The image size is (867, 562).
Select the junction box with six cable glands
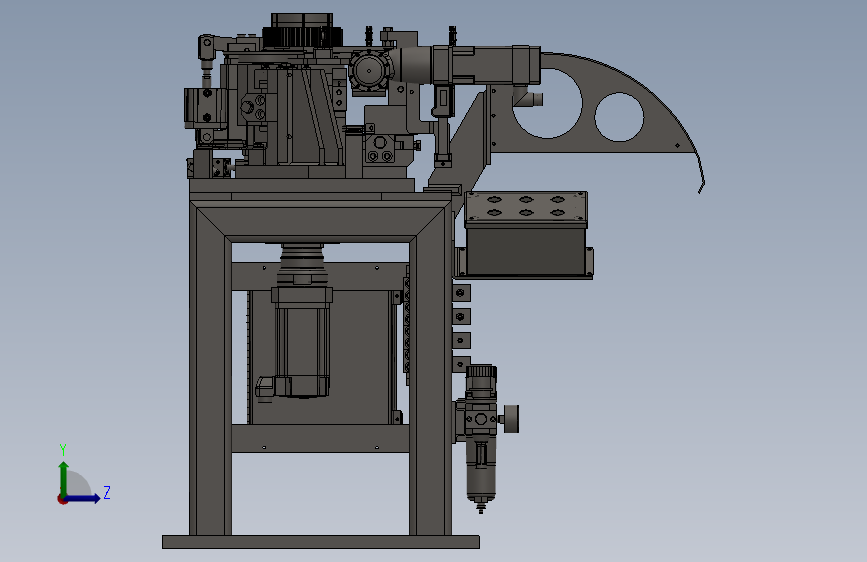(x=526, y=235)
